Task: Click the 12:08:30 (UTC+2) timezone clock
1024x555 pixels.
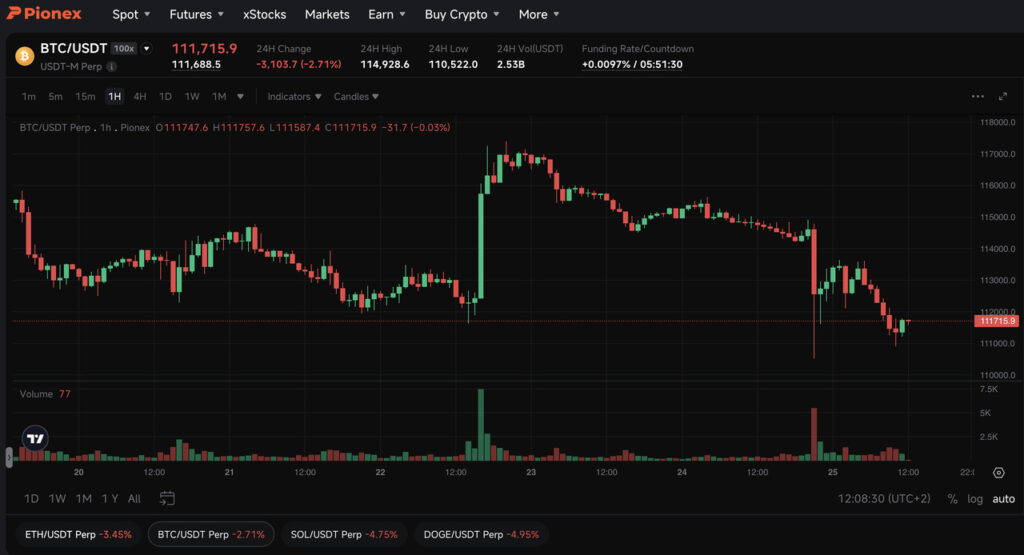Action: coord(884,499)
